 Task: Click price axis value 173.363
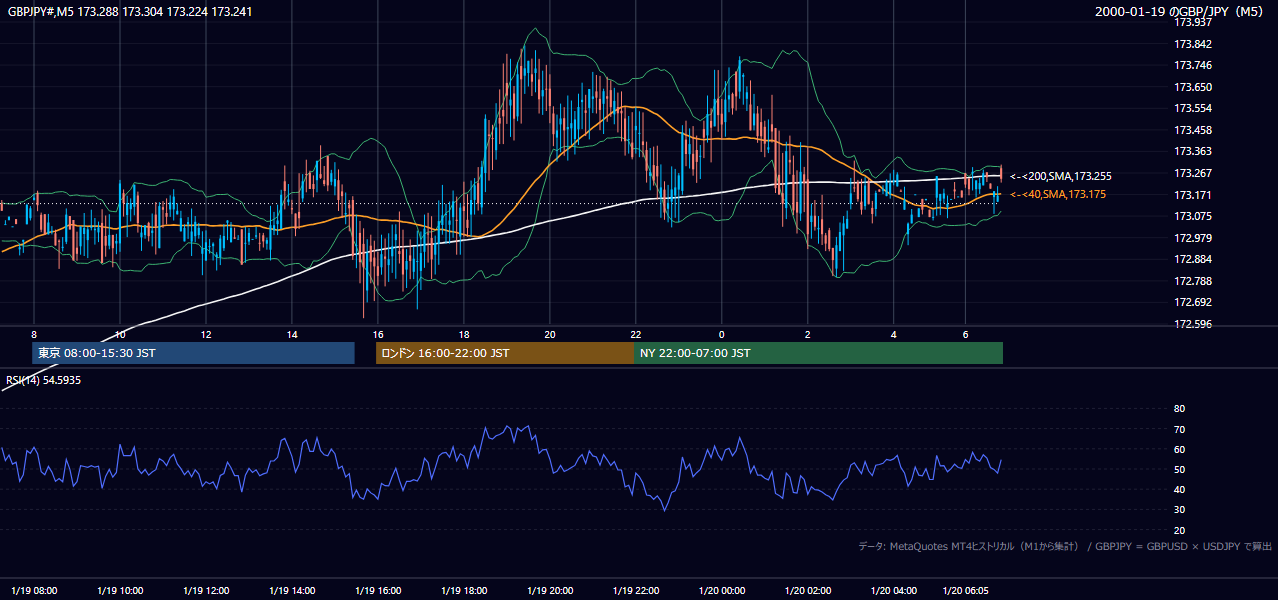[1192, 152]
